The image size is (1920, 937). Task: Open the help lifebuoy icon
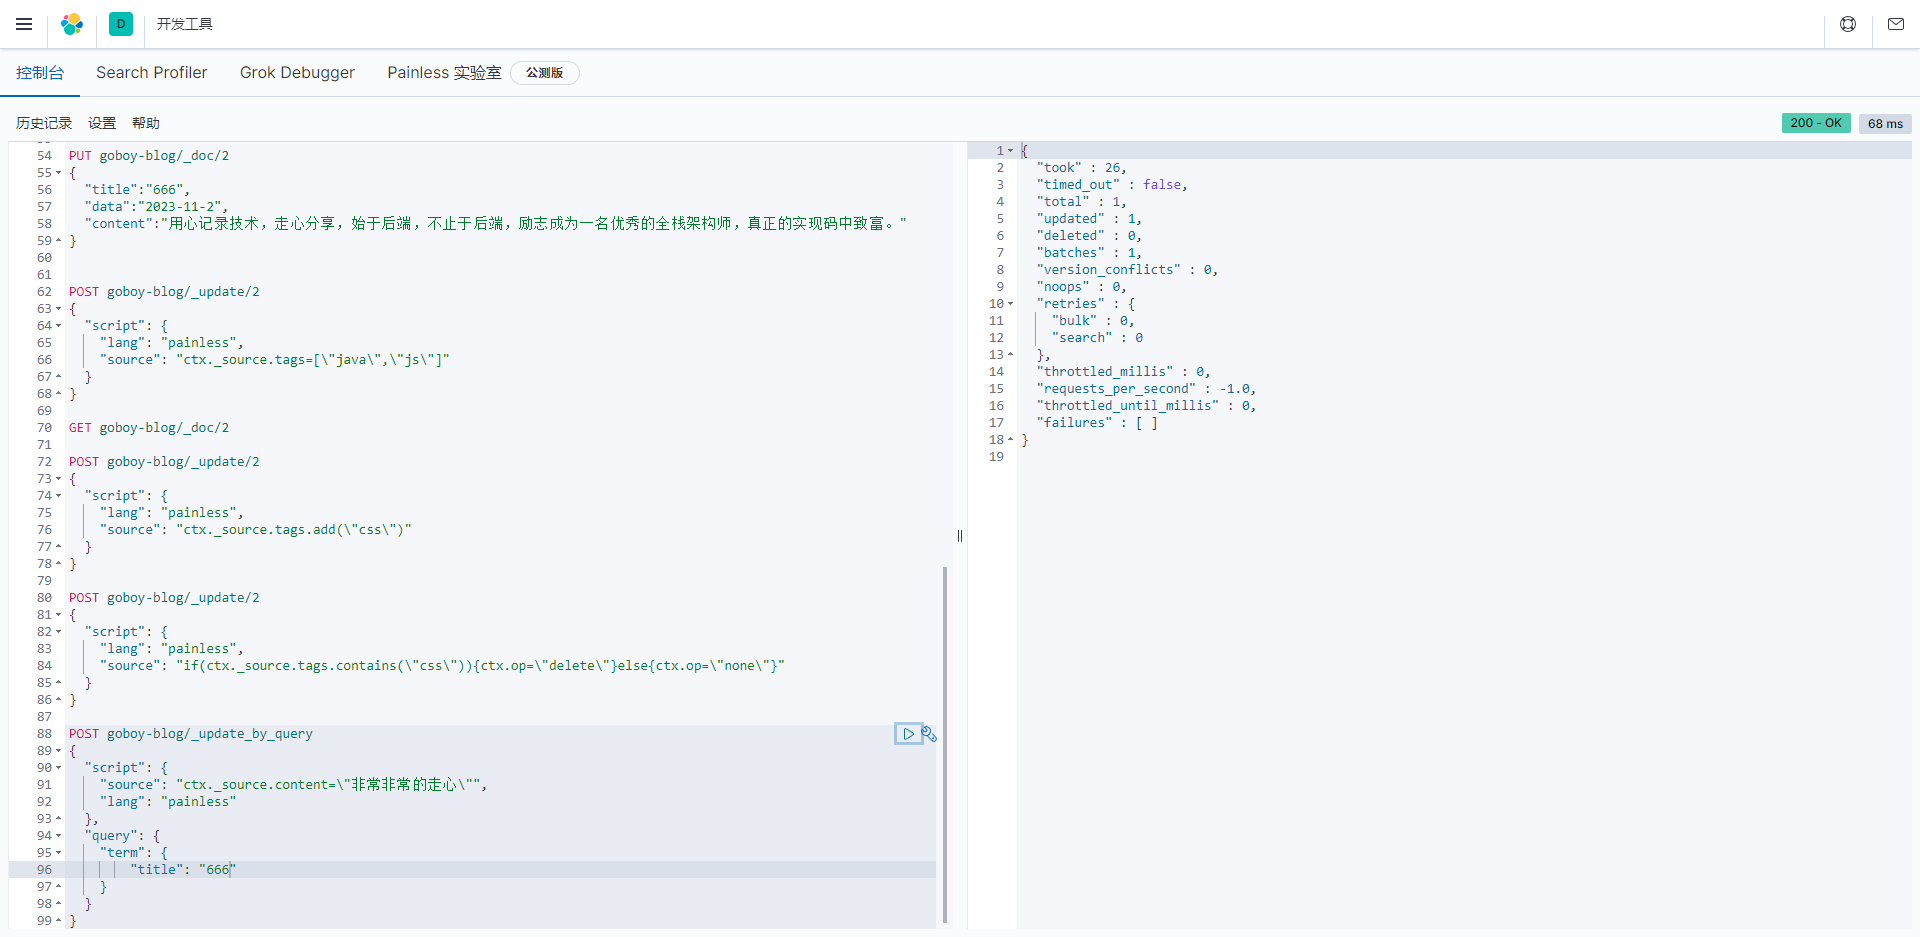click(x=1848, y=24)
